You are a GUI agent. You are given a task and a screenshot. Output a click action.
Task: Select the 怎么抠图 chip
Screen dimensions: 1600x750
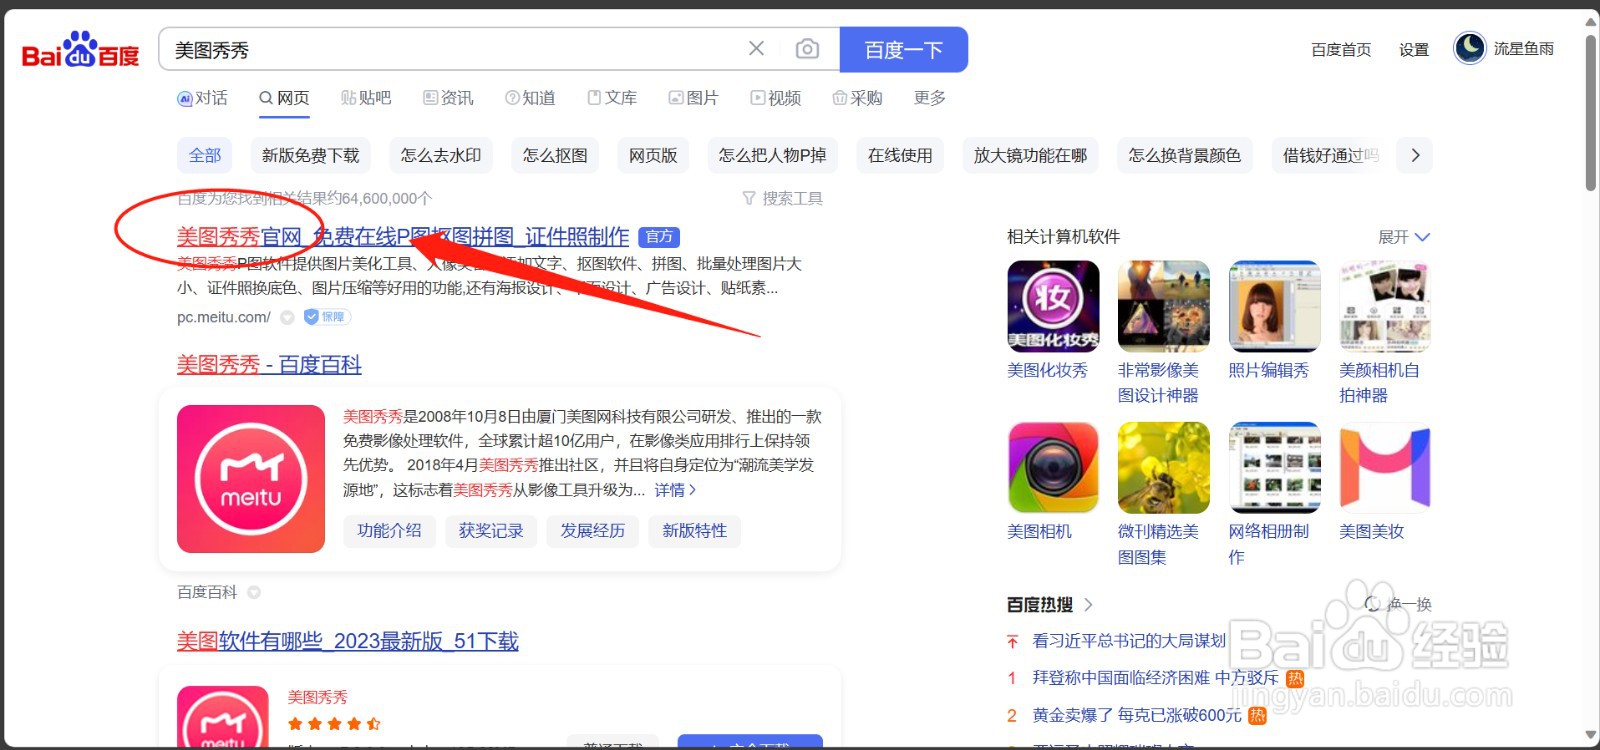click(555, 155)
